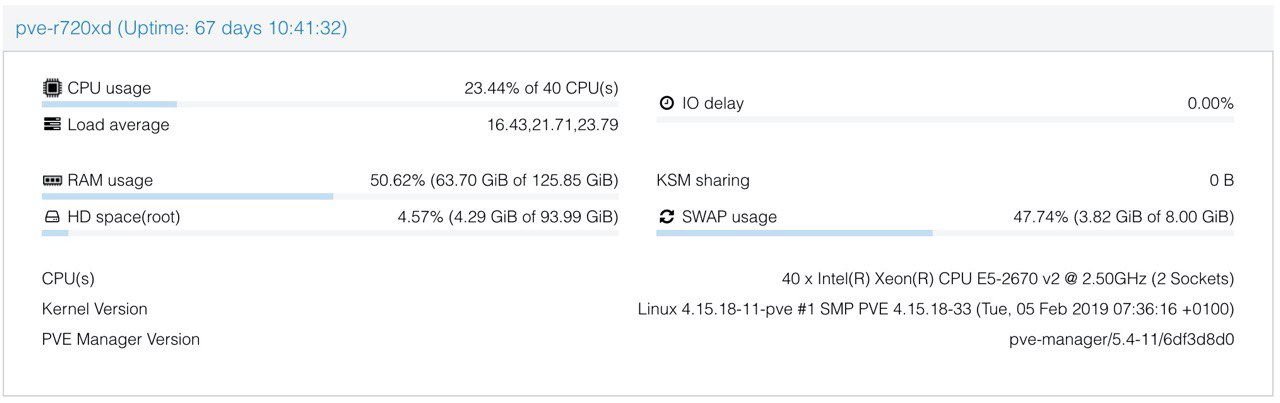Click the IO delay clock icon

point(667,103)
